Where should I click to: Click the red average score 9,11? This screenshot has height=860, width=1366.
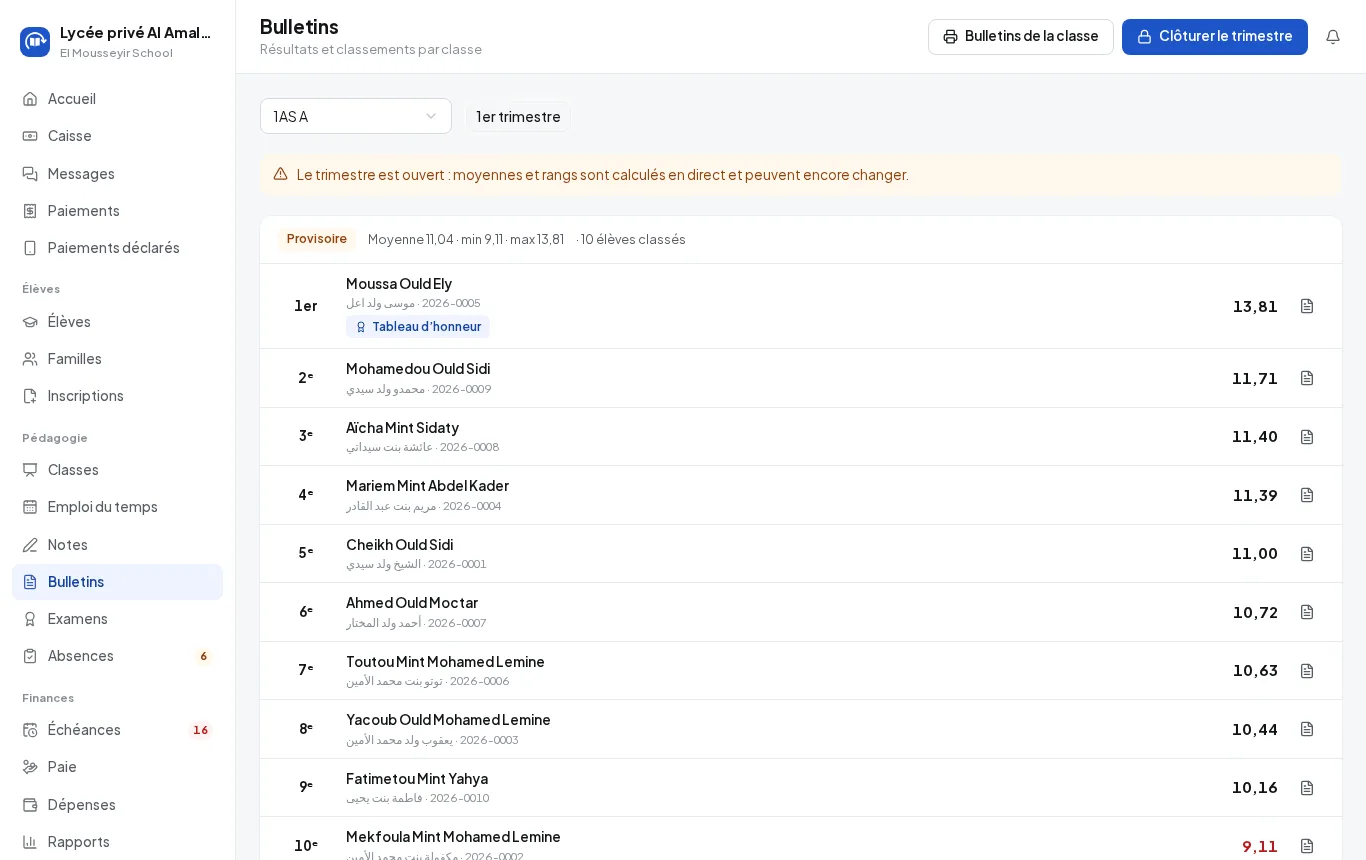pos(1260,846)
